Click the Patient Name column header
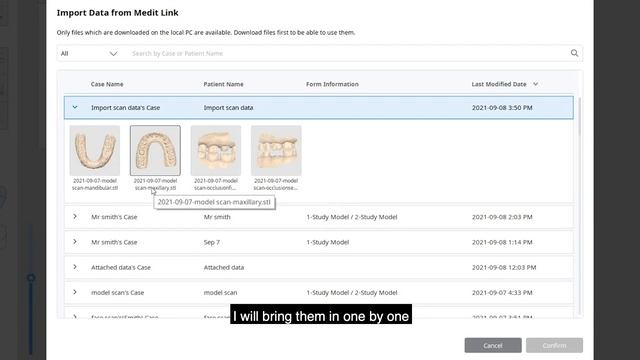This screenshot has height=360, width=640. 223,84
